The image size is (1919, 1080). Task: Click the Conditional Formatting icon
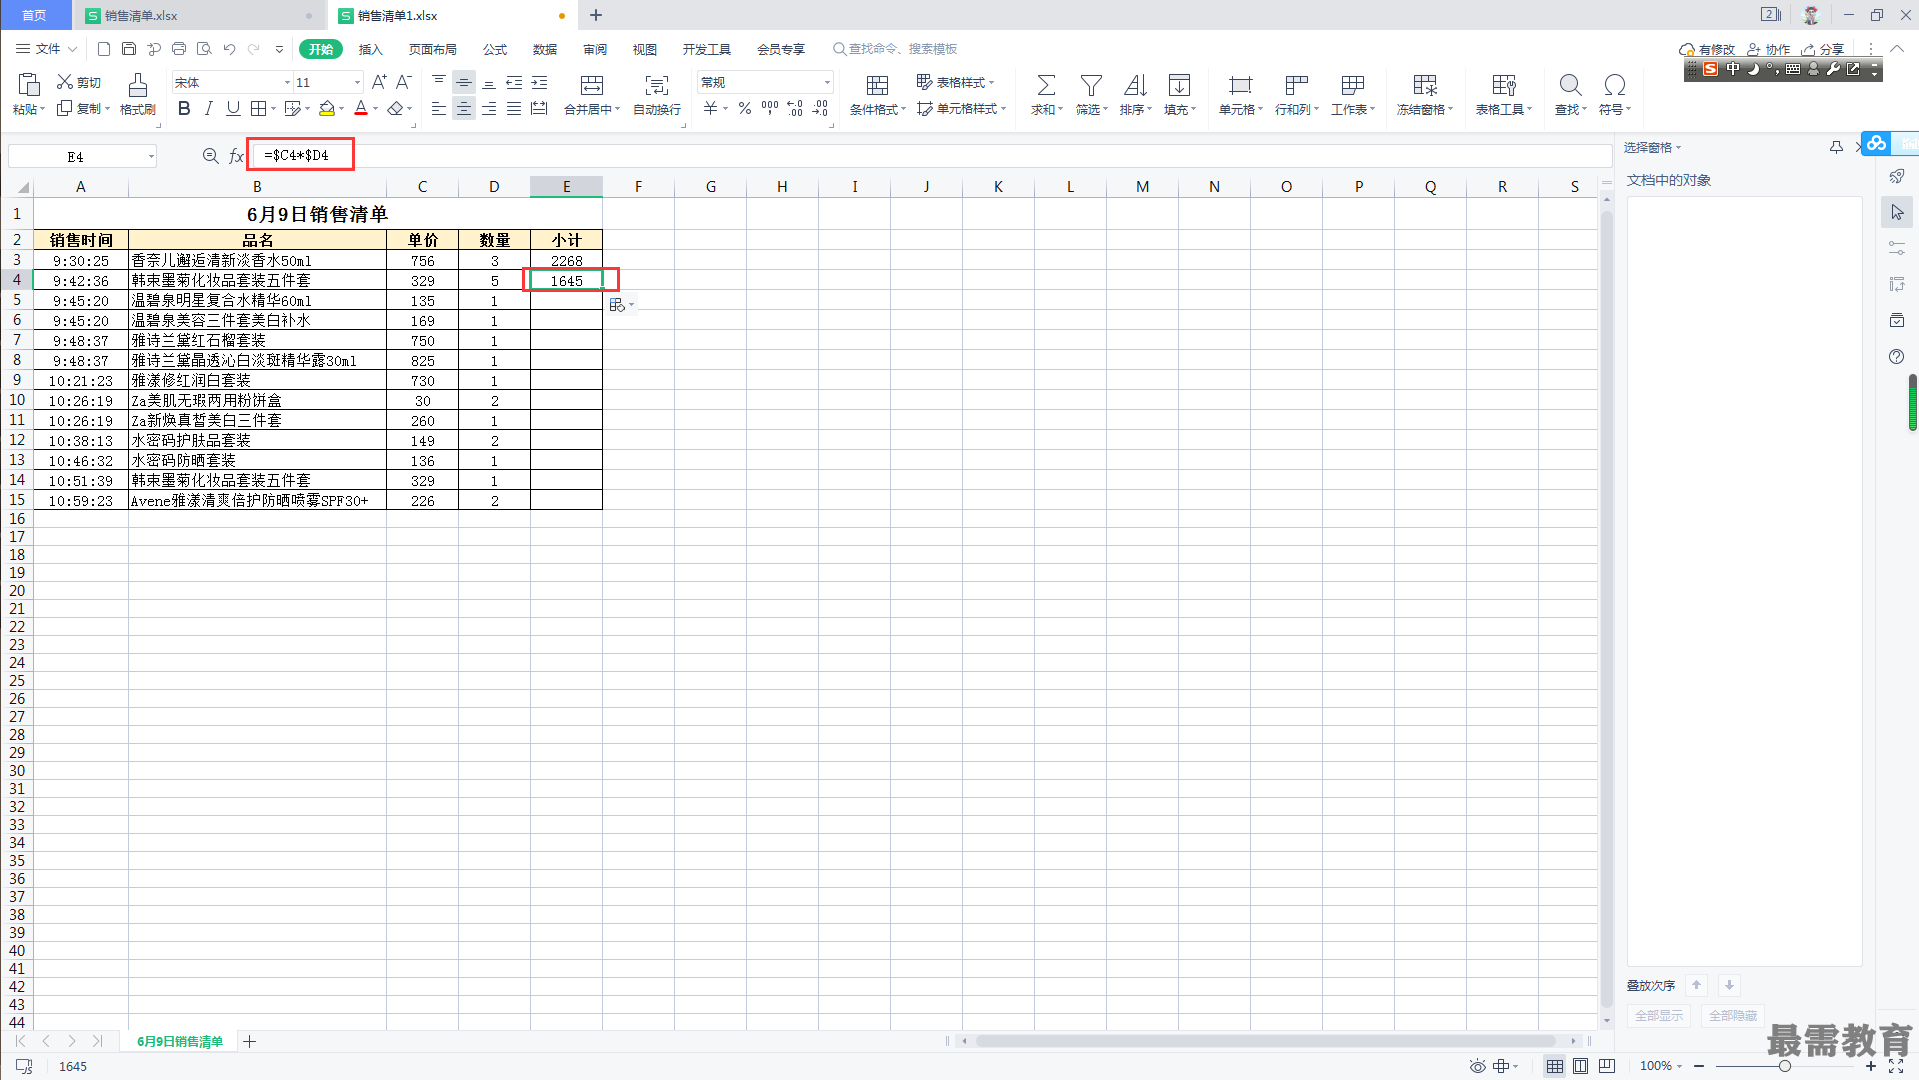[x=877, y=85]
